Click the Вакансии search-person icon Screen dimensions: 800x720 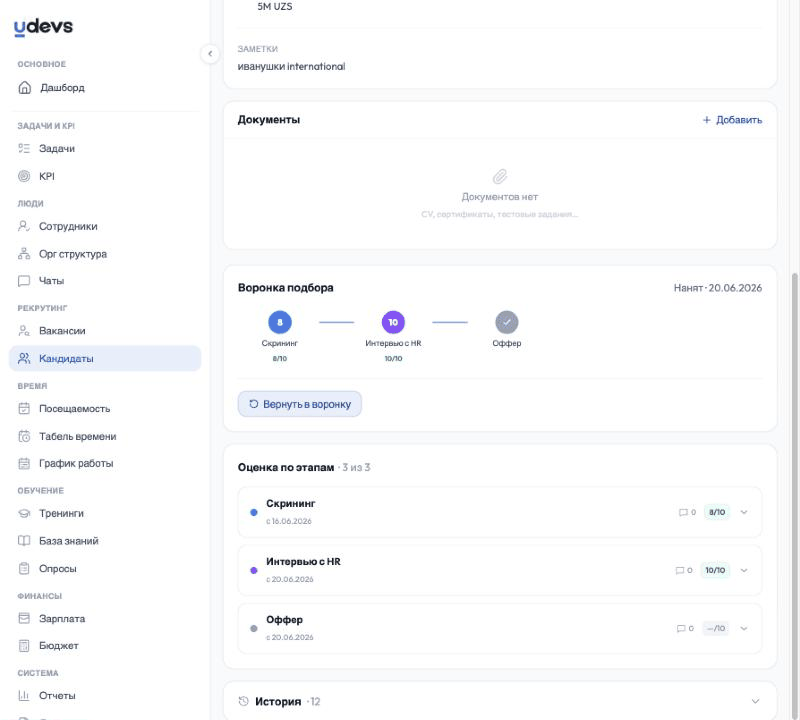tap(24, 331)
